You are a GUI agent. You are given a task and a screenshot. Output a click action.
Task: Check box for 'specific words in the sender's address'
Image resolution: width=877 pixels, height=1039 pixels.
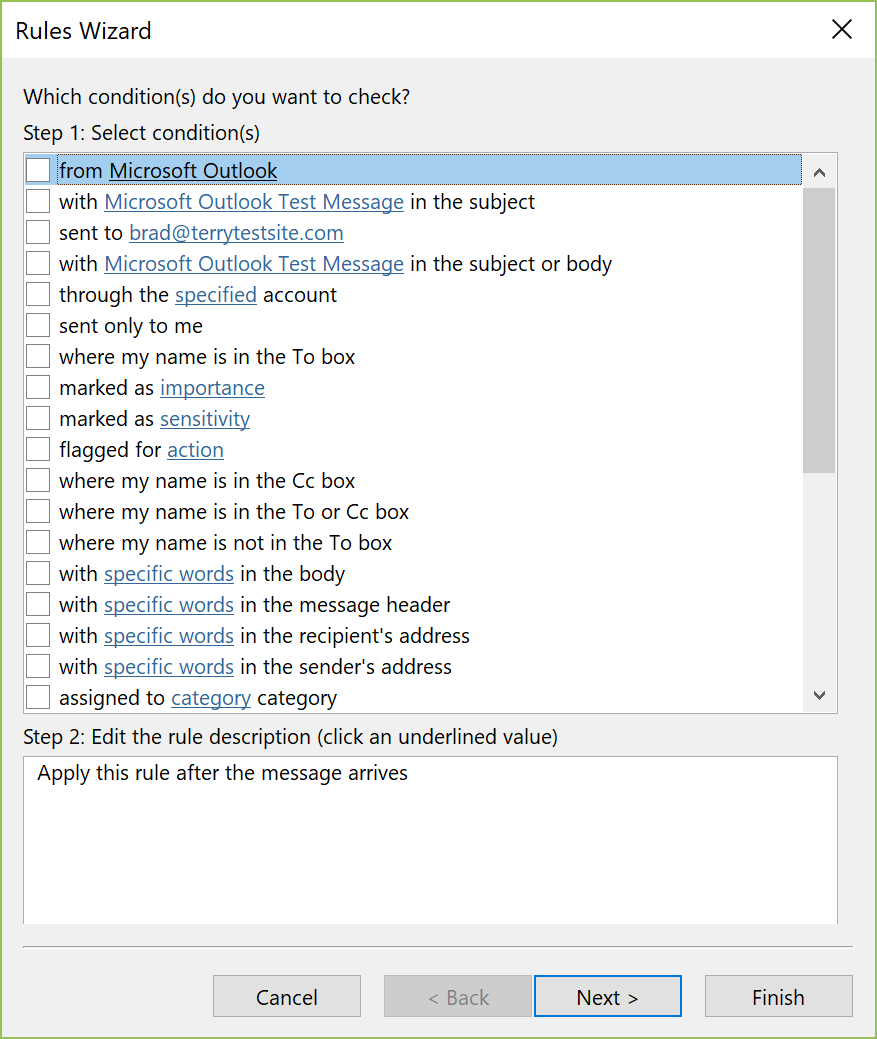[x=38, y=667]
